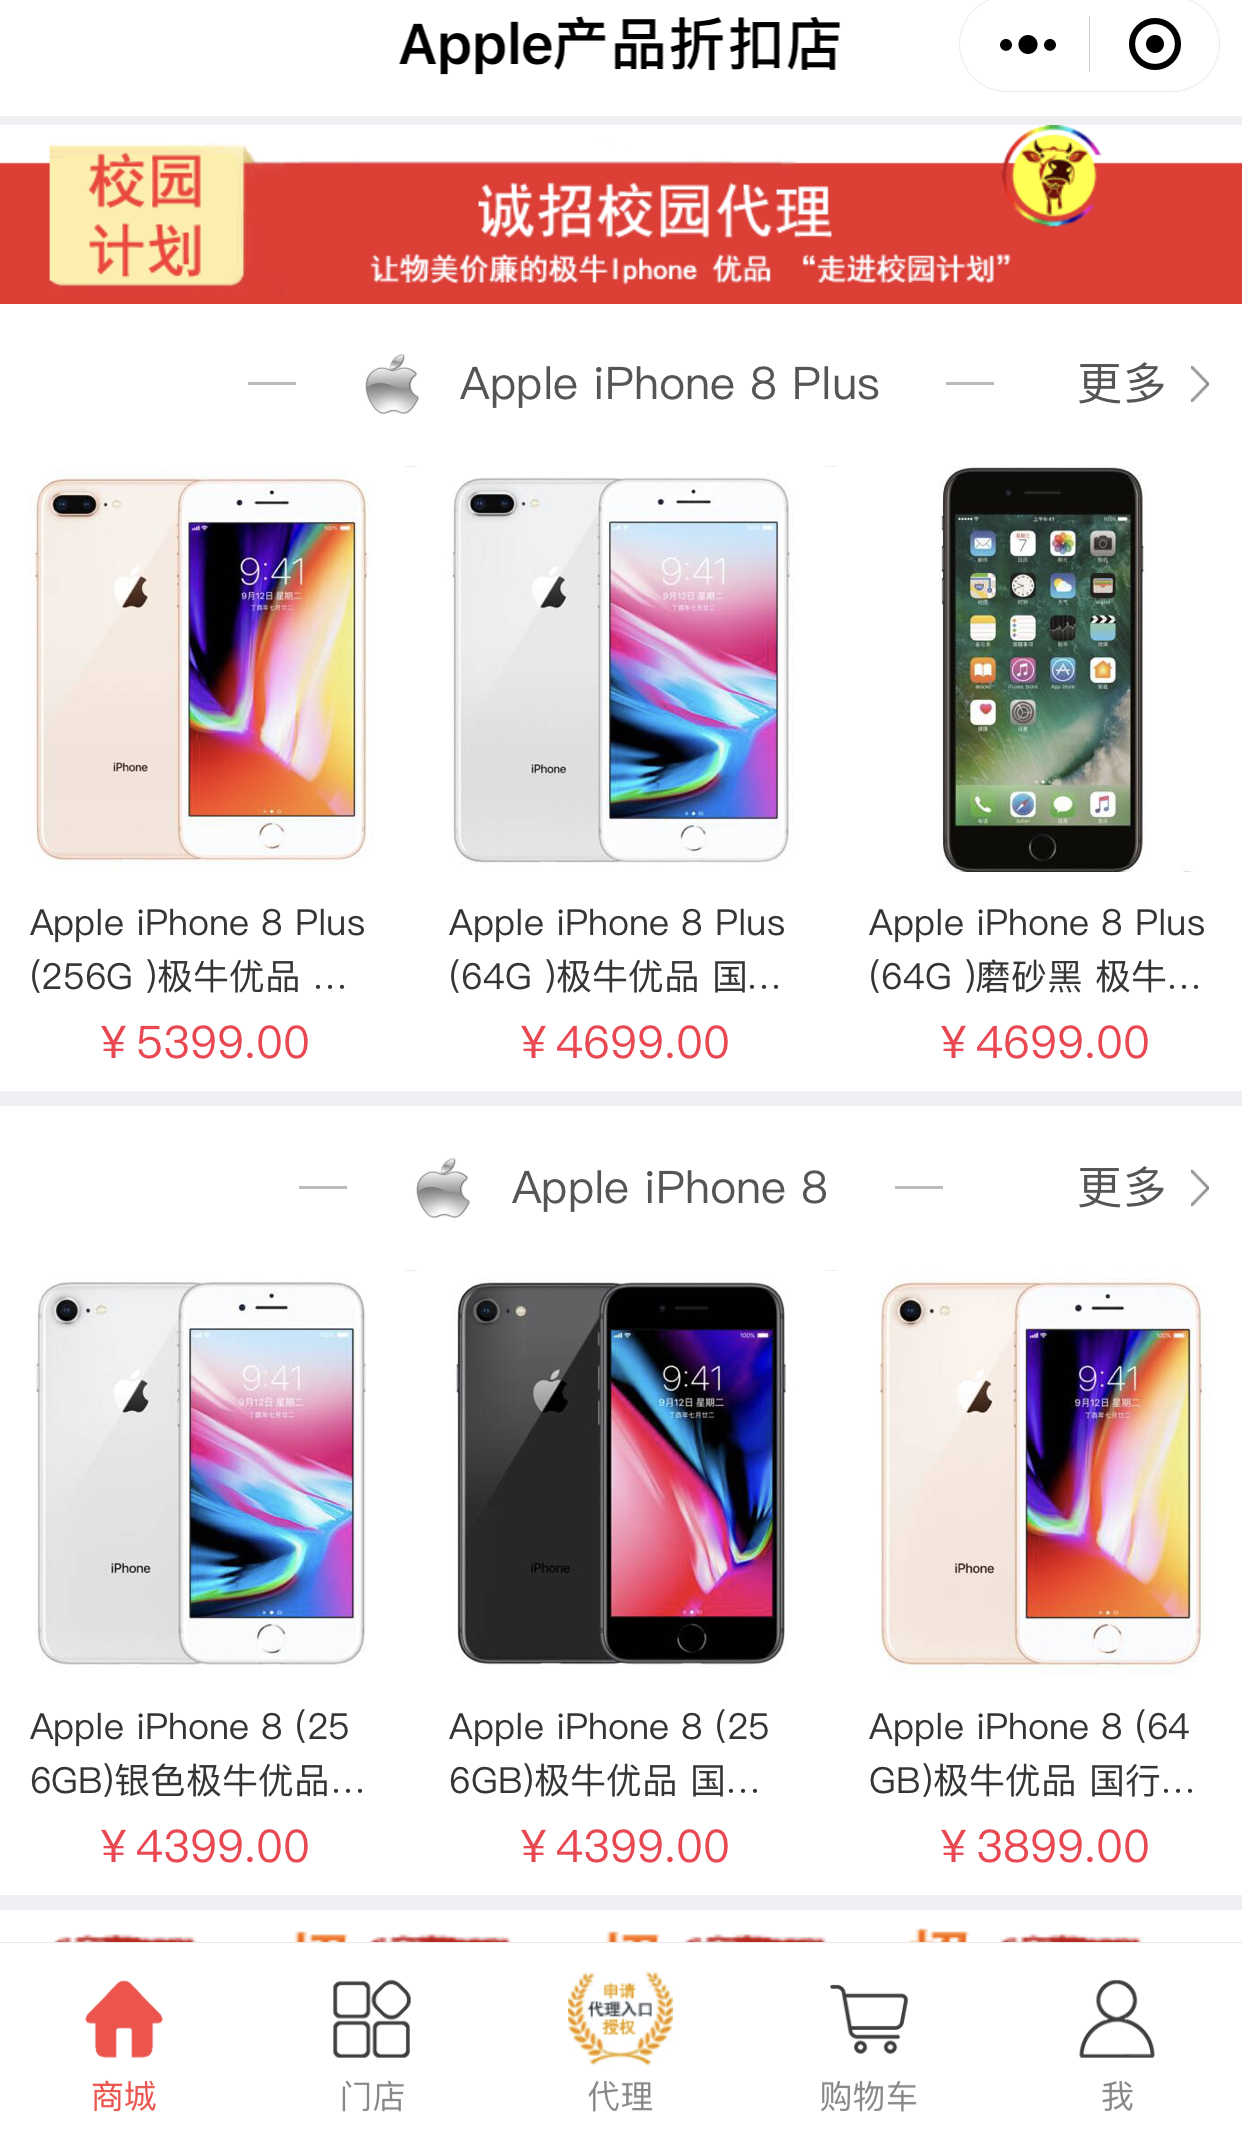Expand 更多 for Apple iPhone 8 Plus

[x=1144, y=384]
